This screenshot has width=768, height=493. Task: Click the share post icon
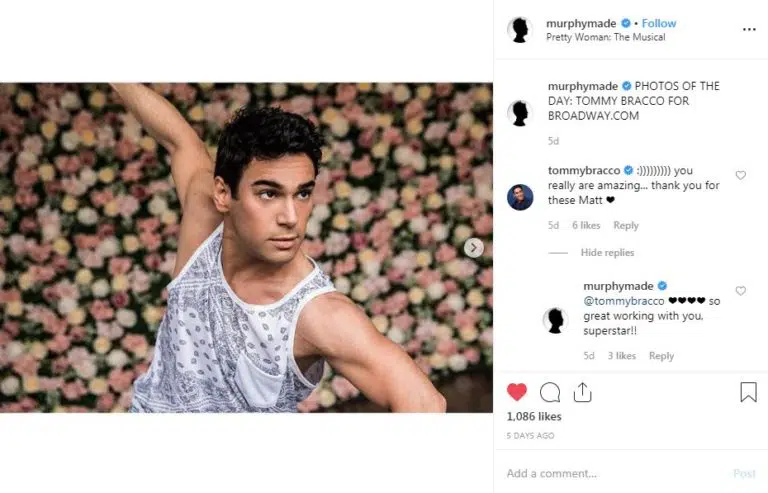pos(583,391)
